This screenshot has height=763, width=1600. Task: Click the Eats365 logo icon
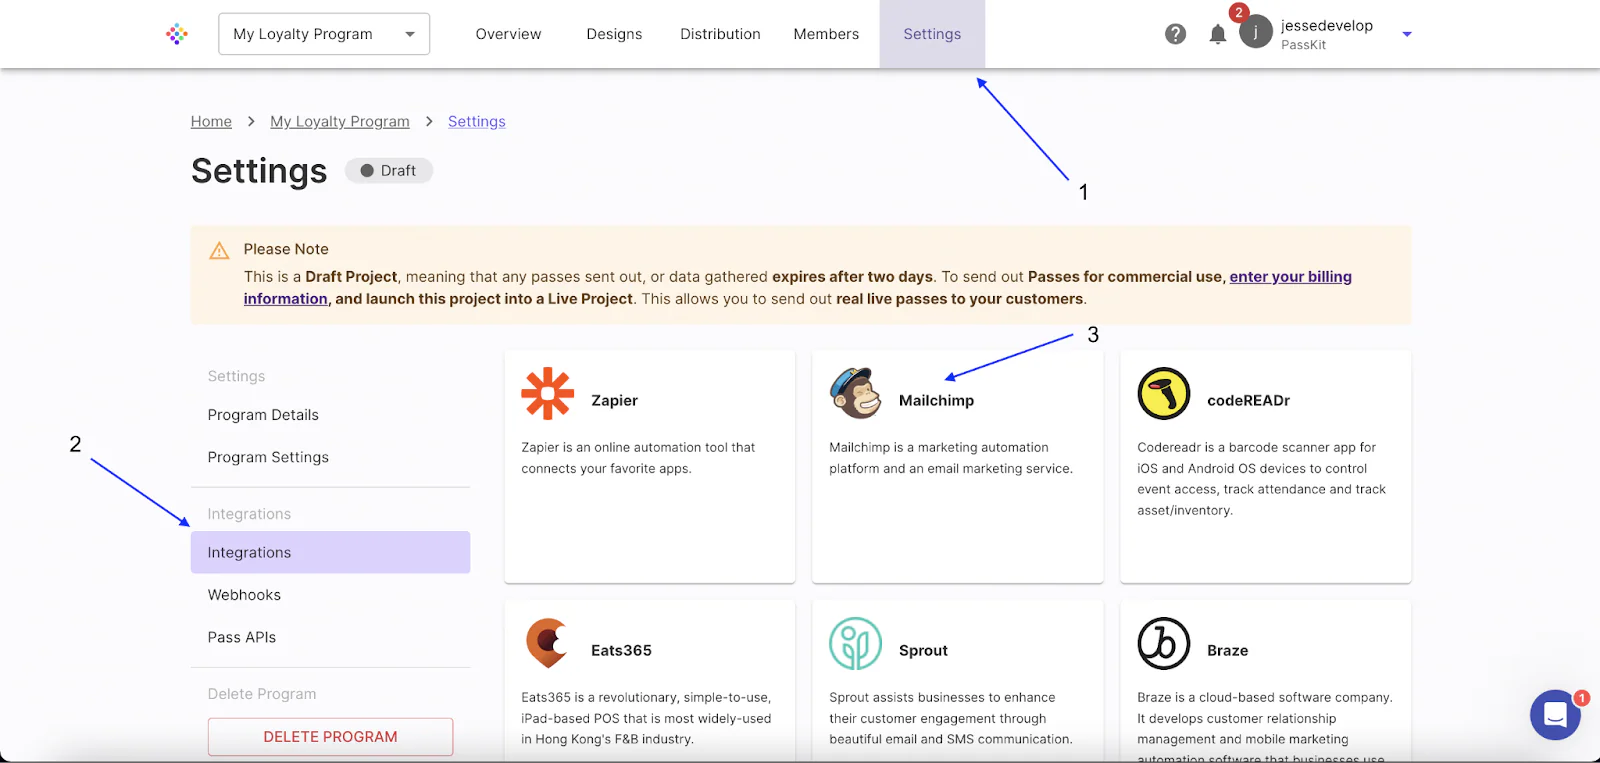pyautogui.click(x=547, y=643)
